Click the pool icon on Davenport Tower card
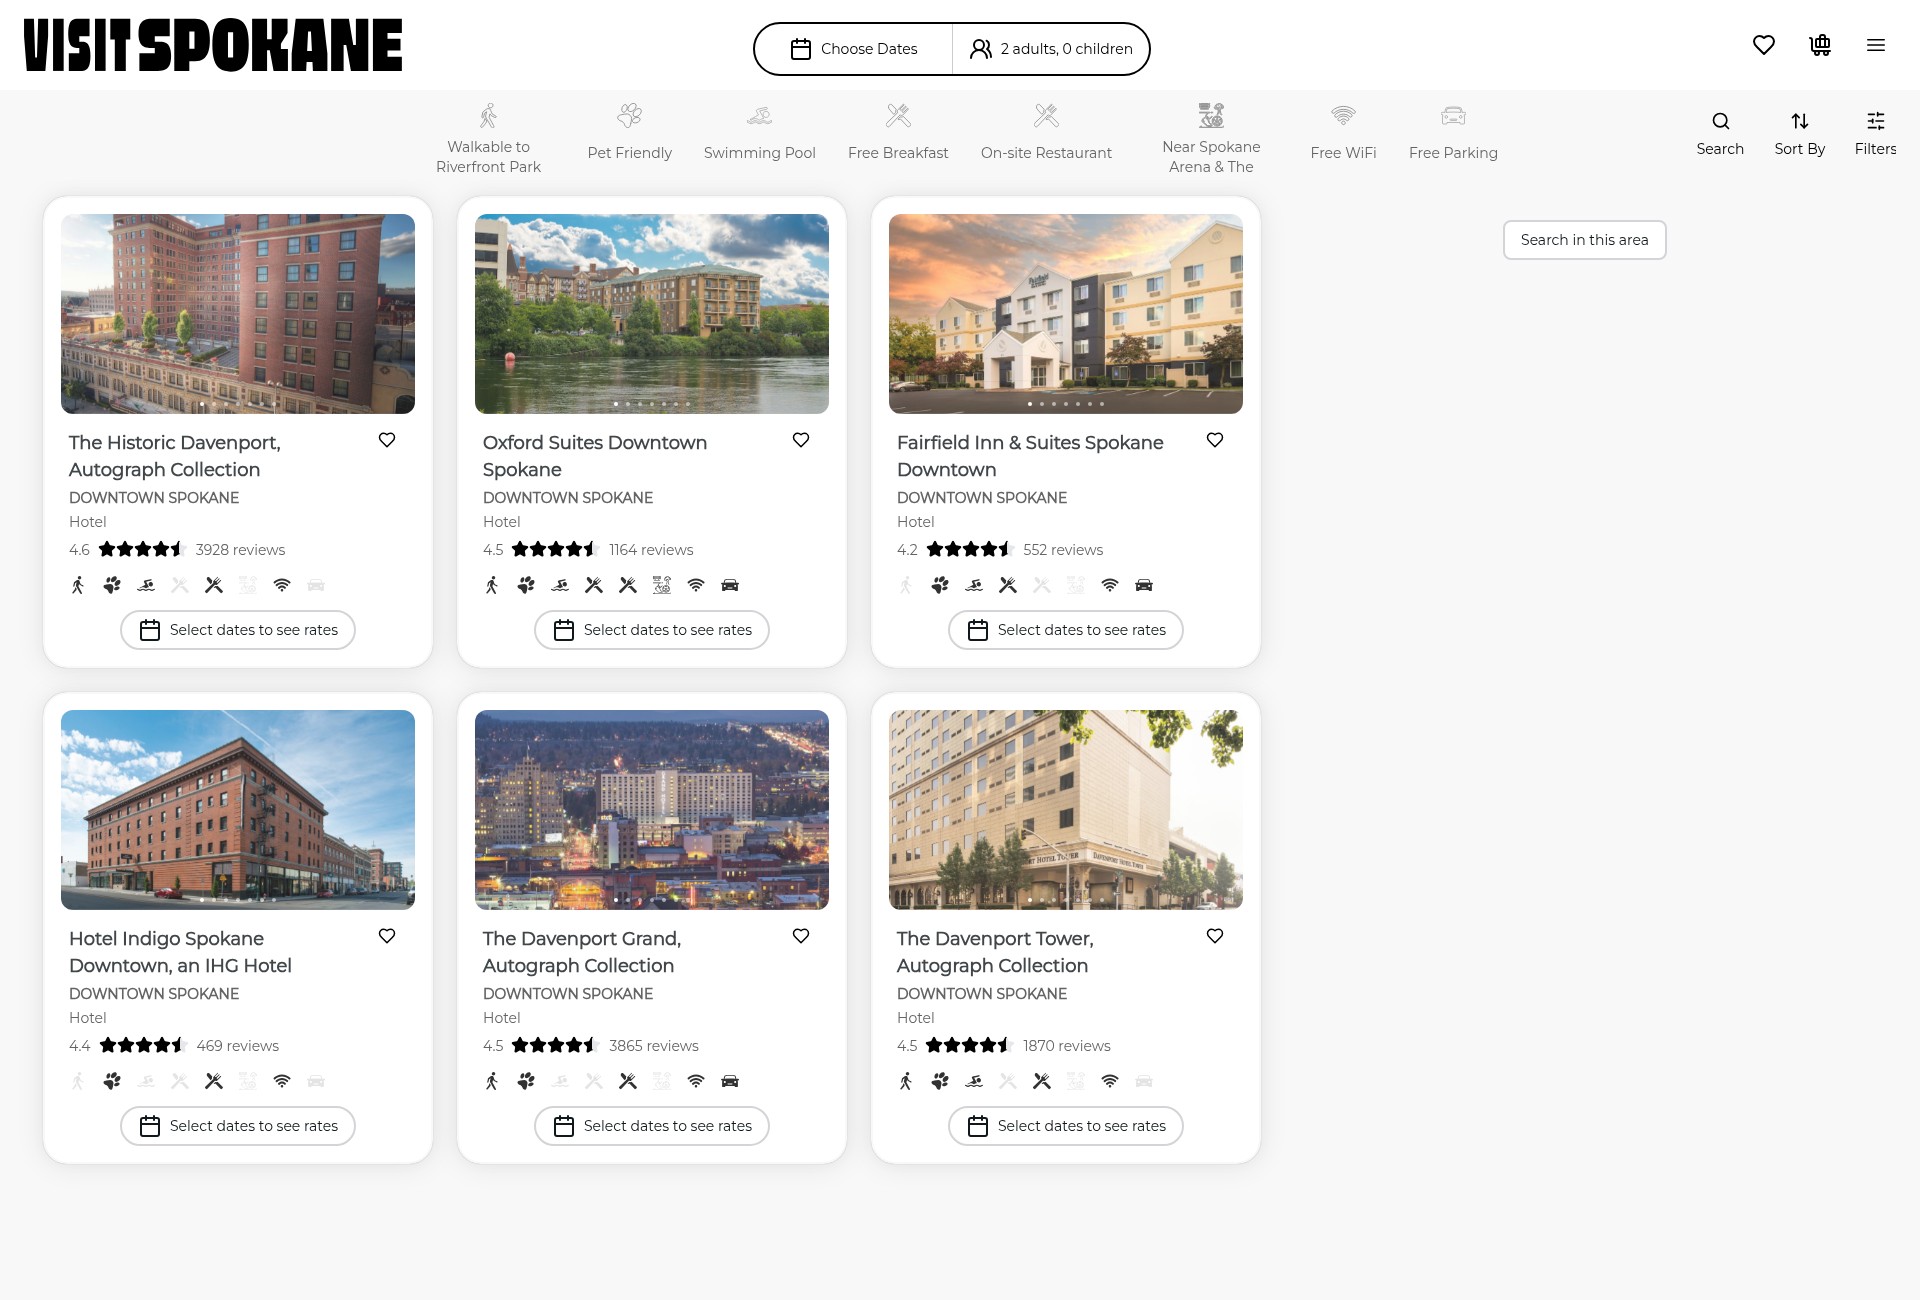The image size is (1920, 1300). 974,1081
